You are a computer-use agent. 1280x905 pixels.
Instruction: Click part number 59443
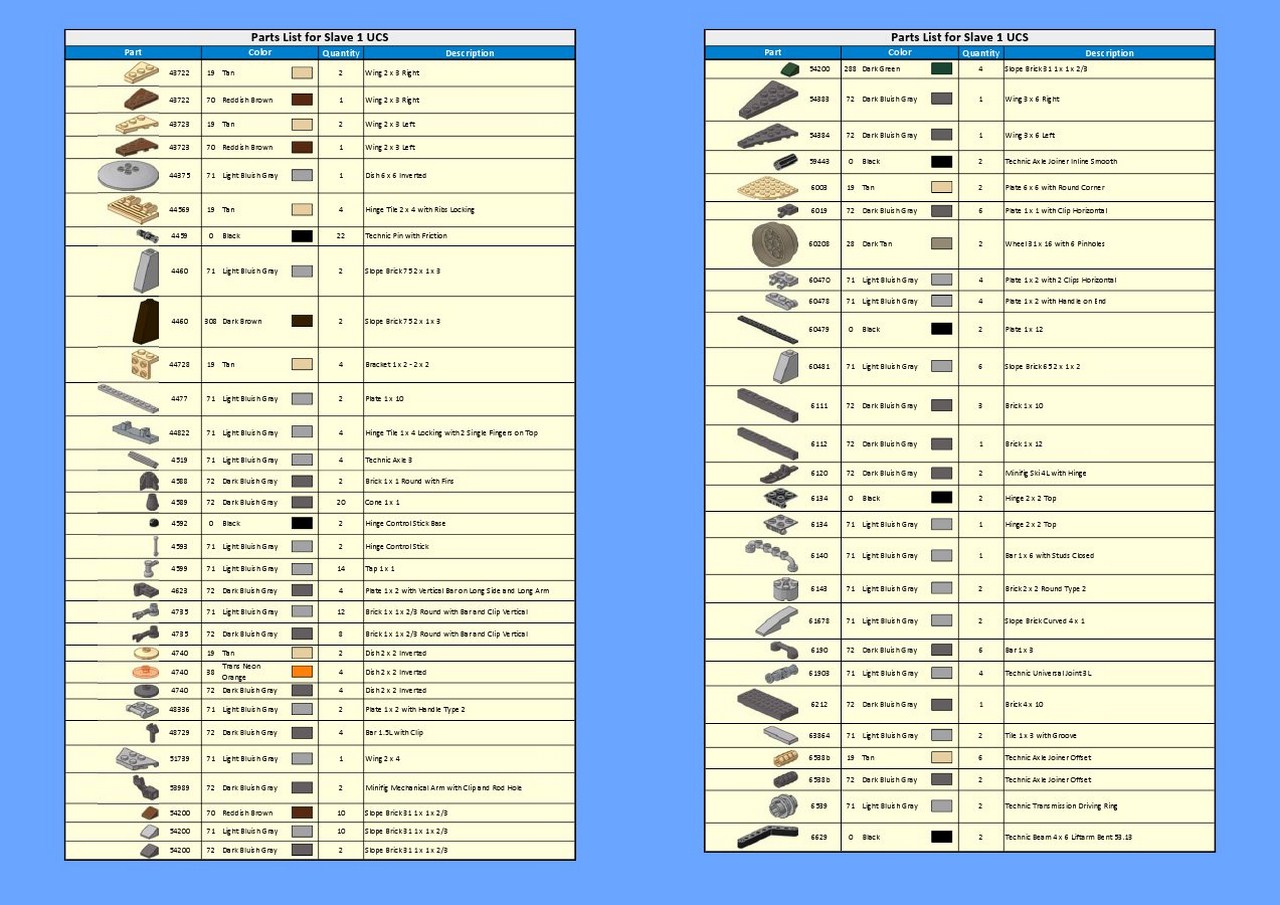[819, 161]
